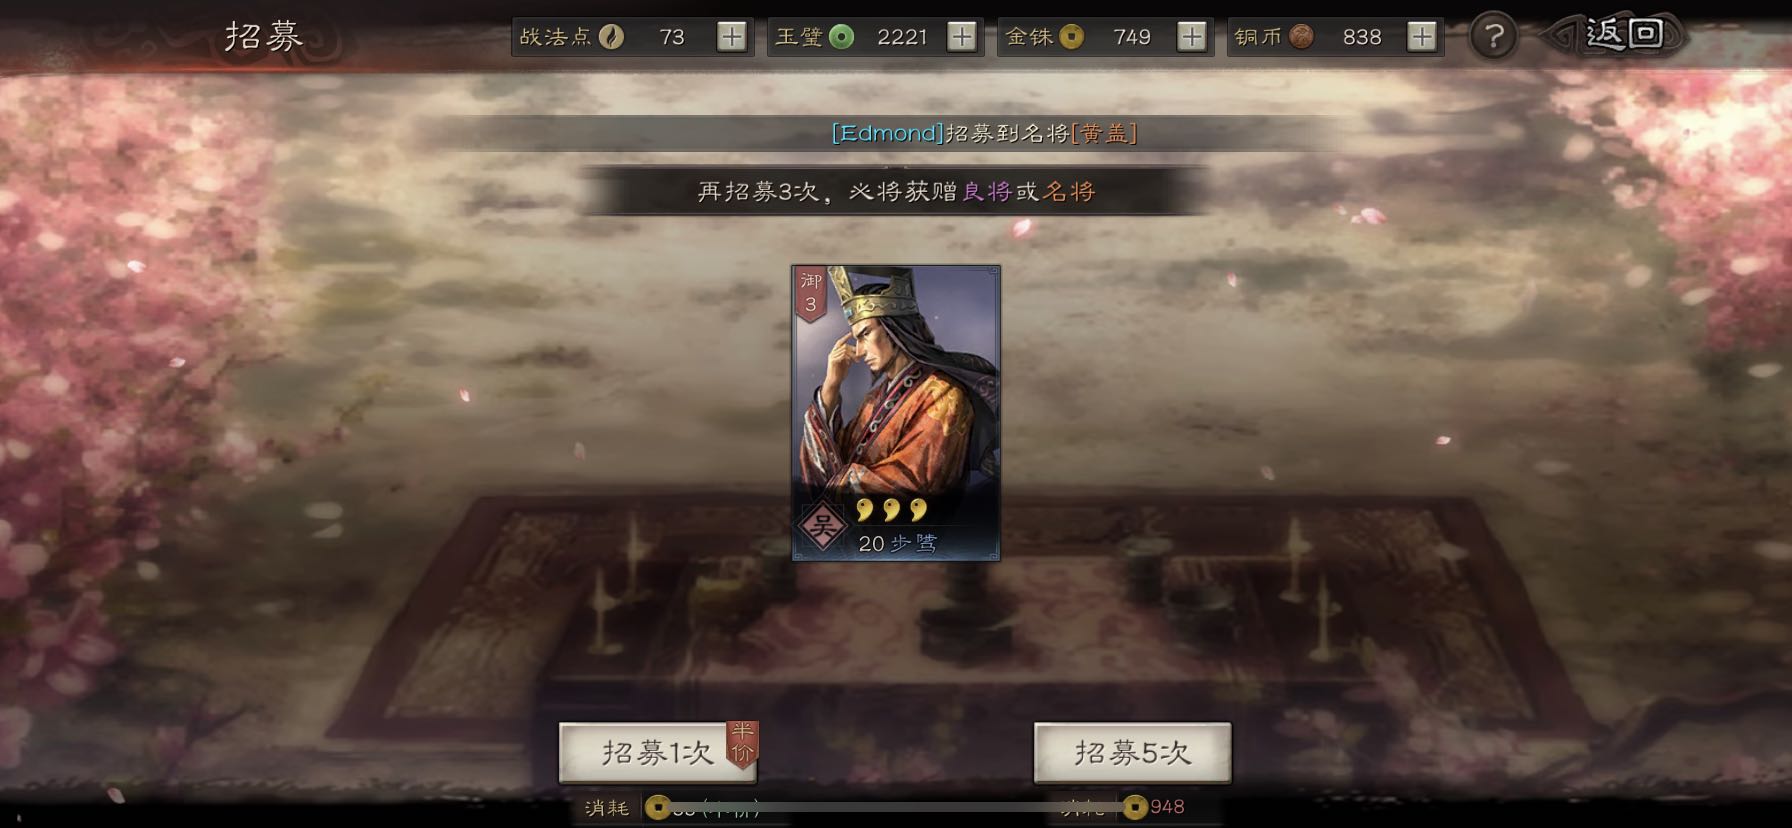Click the 招募5次 recruit button
The height and width of the screenshot is (828, 1792).
point(1132,752)
